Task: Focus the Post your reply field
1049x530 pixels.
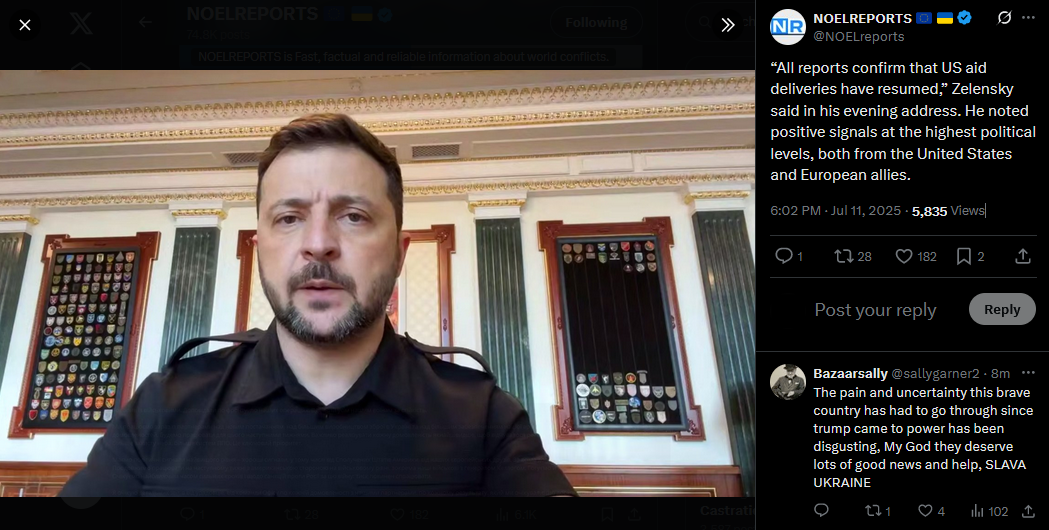Action: 875,310
